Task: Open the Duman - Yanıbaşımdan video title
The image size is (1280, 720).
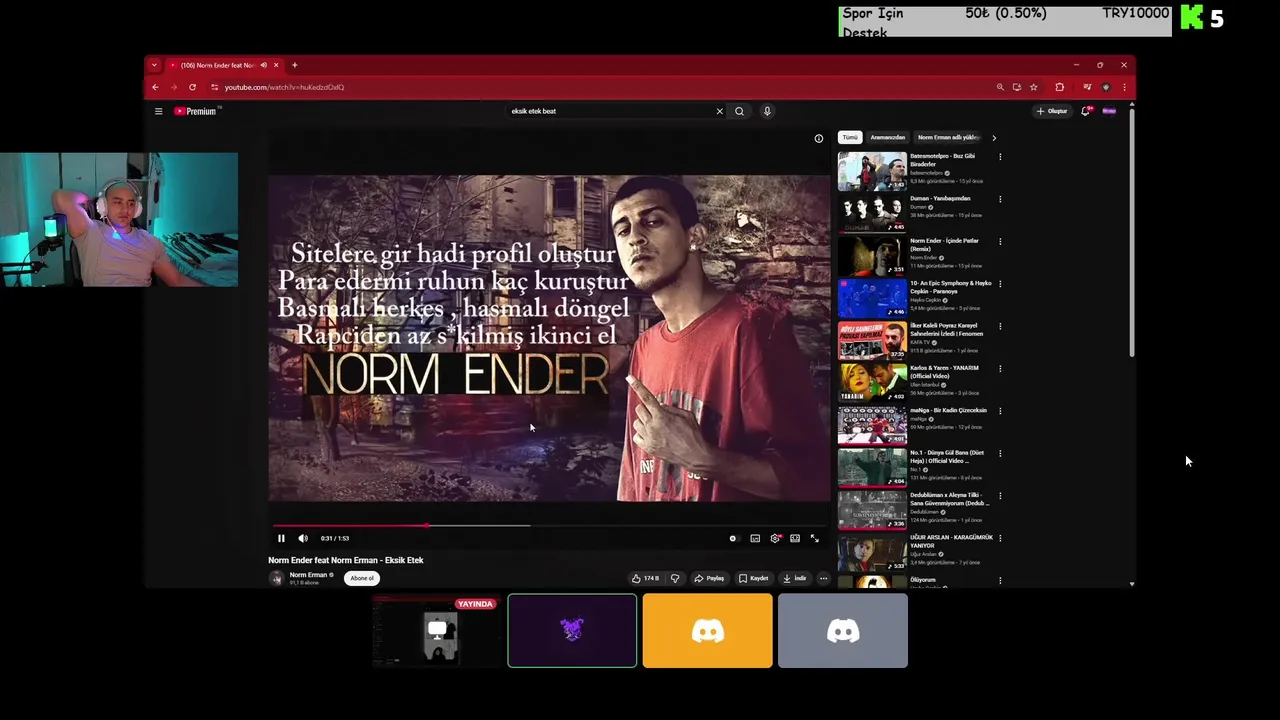Action: coord(940,198)
